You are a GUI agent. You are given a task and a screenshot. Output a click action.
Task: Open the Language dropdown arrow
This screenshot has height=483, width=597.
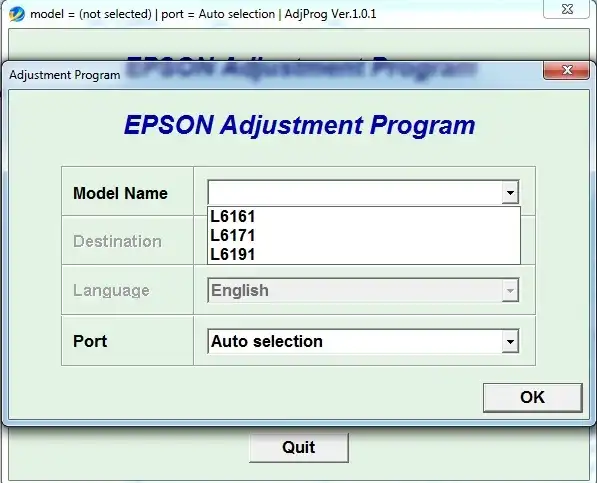tap(510, 291)
